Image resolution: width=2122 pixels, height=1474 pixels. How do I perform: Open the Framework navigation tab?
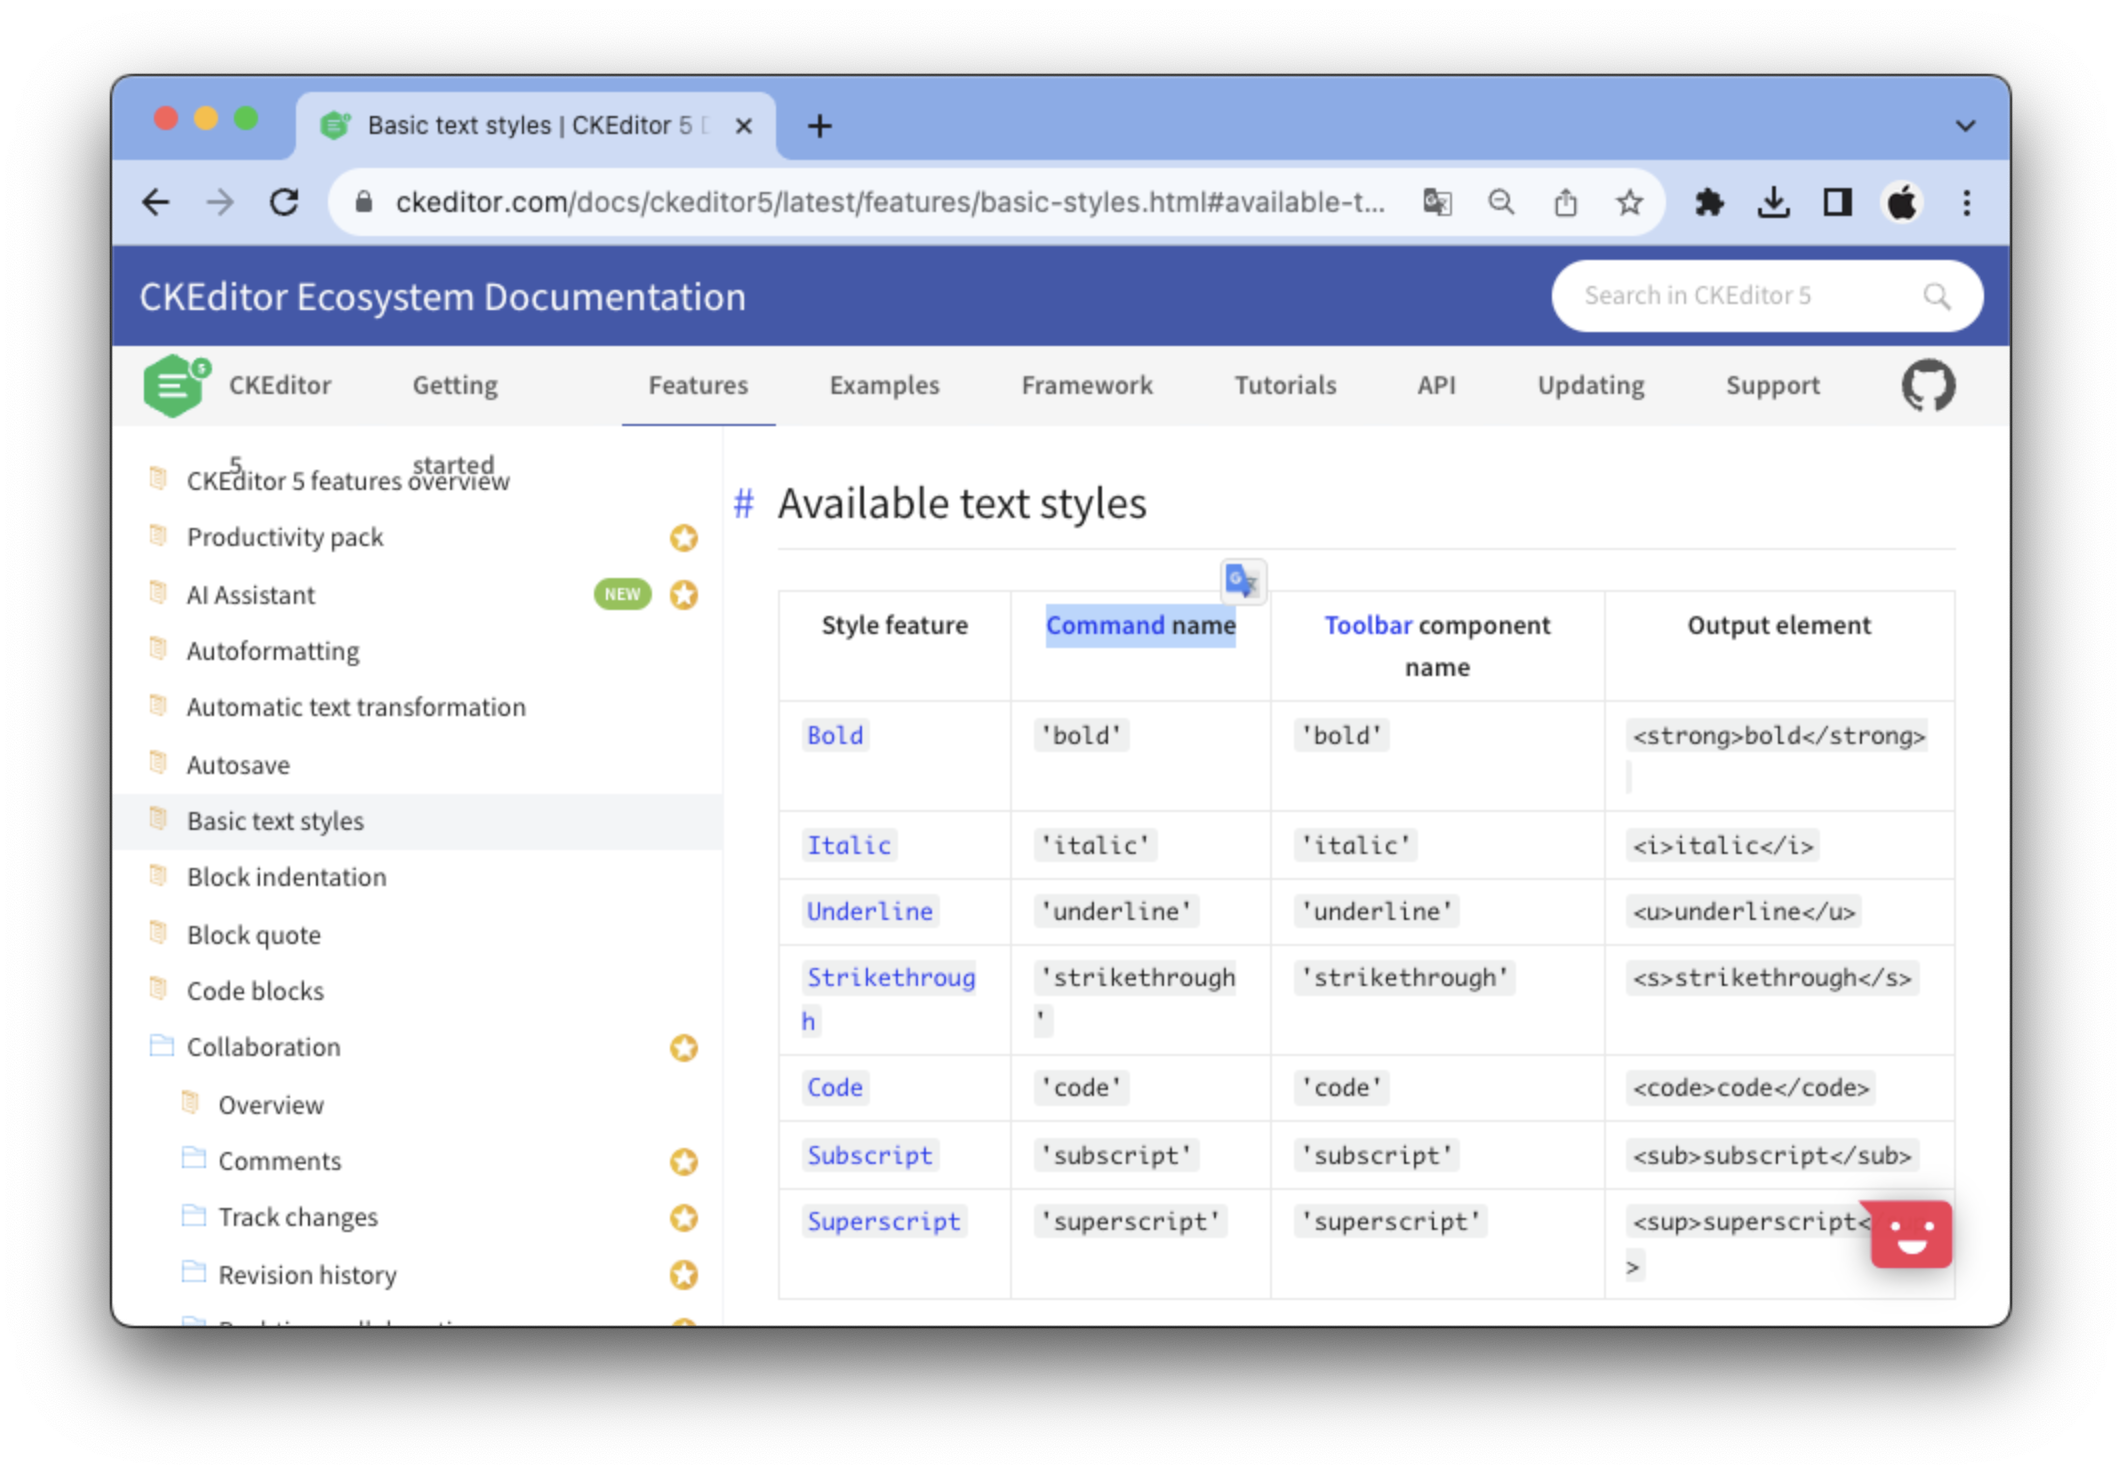1086,386
